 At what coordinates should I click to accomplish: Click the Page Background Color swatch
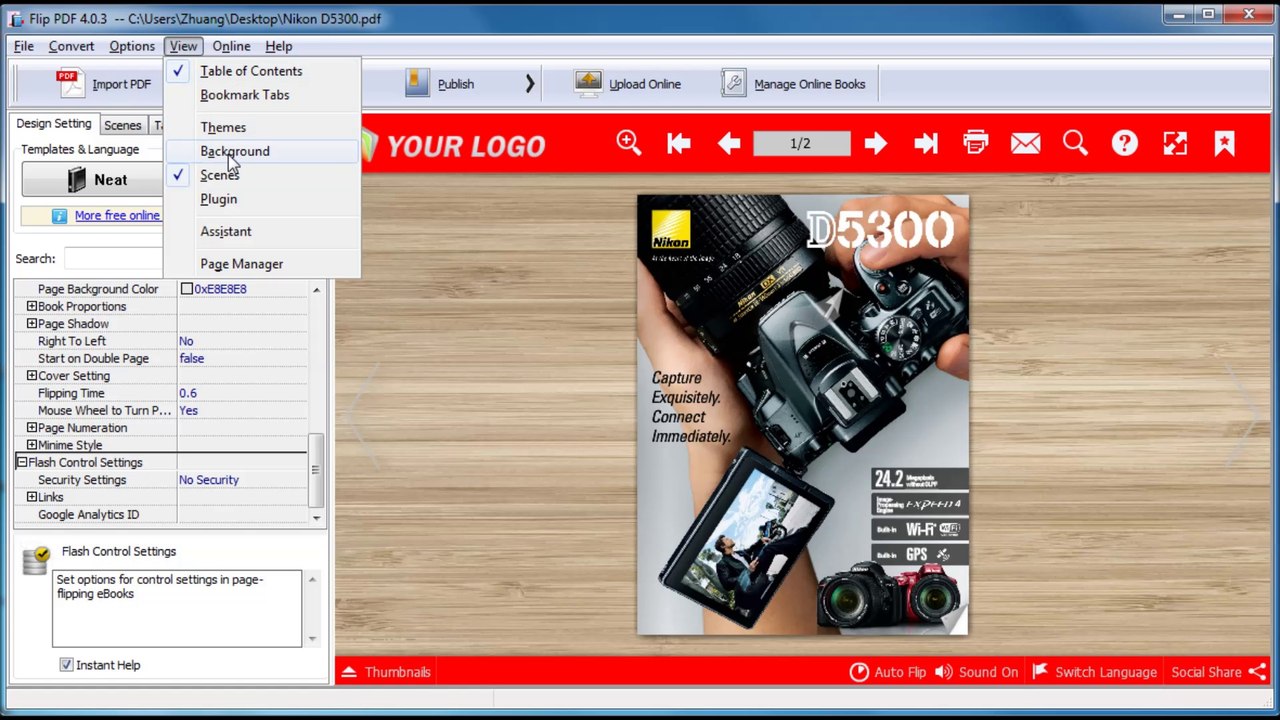click(x=186, y=289)
